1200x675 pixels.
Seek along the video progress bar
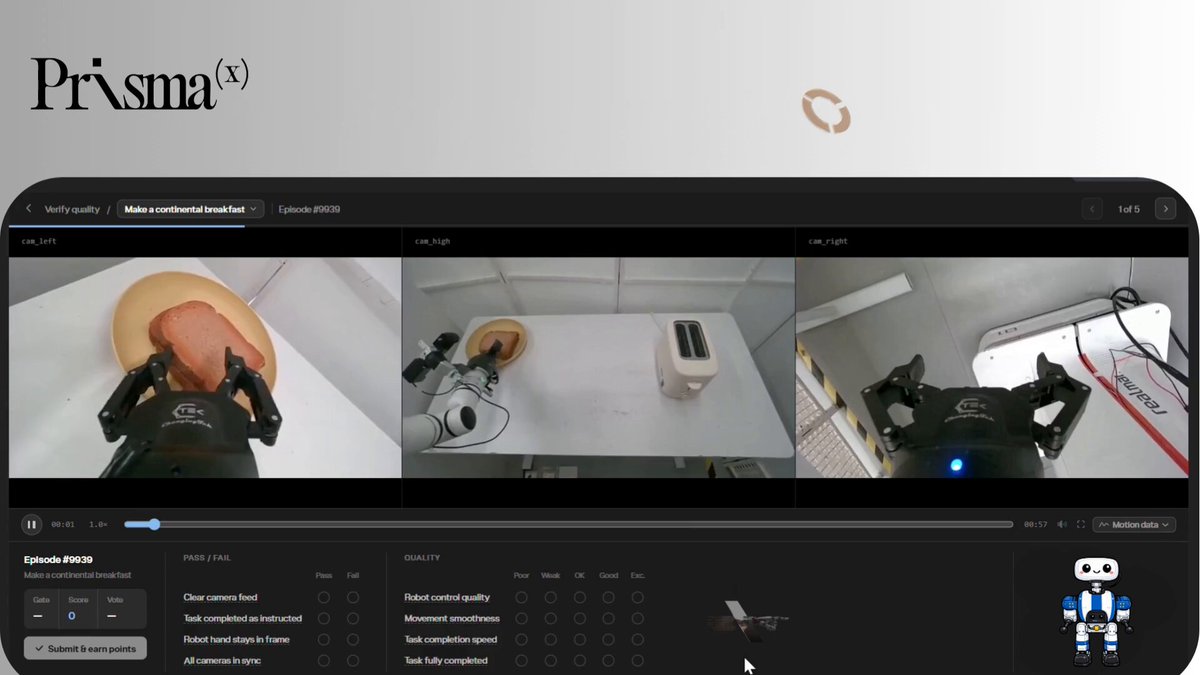[568, 524]
